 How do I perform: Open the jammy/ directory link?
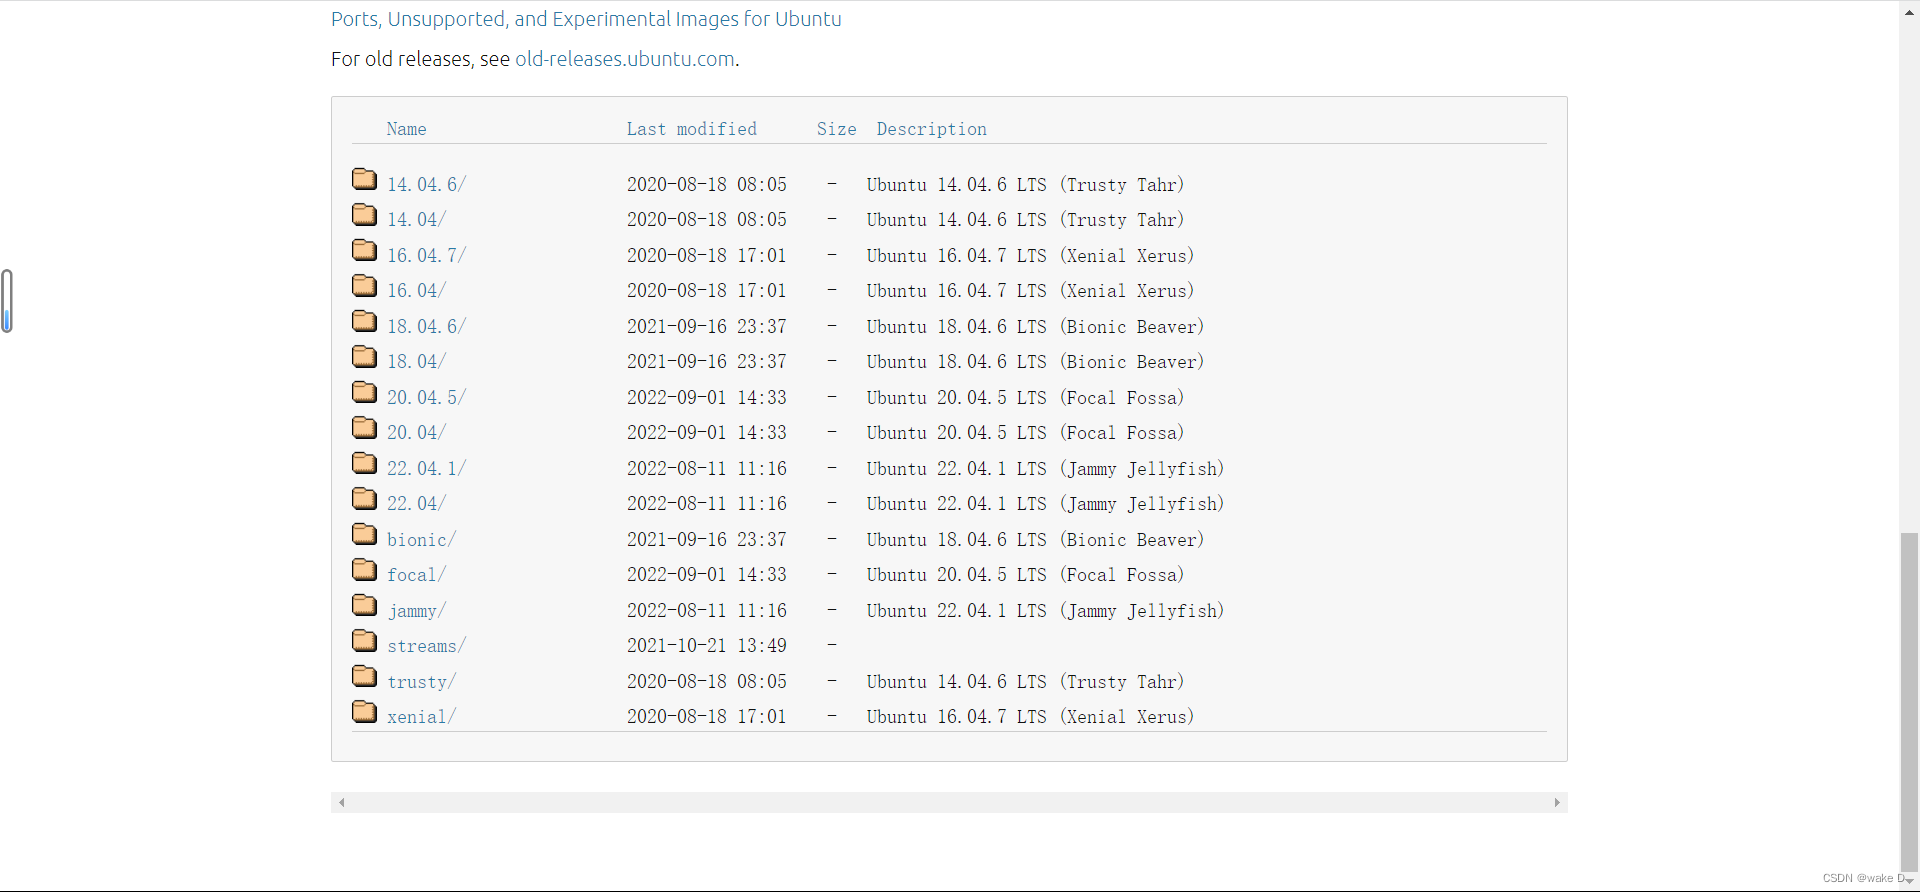[x=417, y=611]
